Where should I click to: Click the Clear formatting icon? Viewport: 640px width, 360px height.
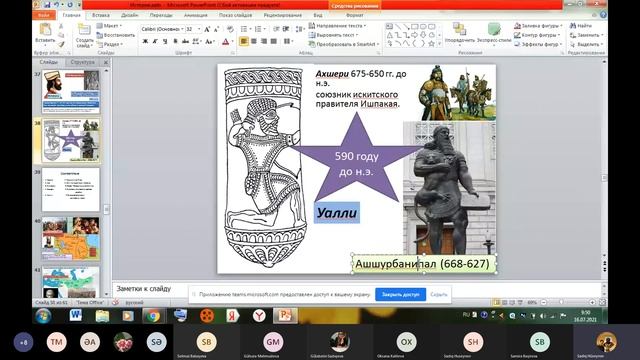click(230, 29)
